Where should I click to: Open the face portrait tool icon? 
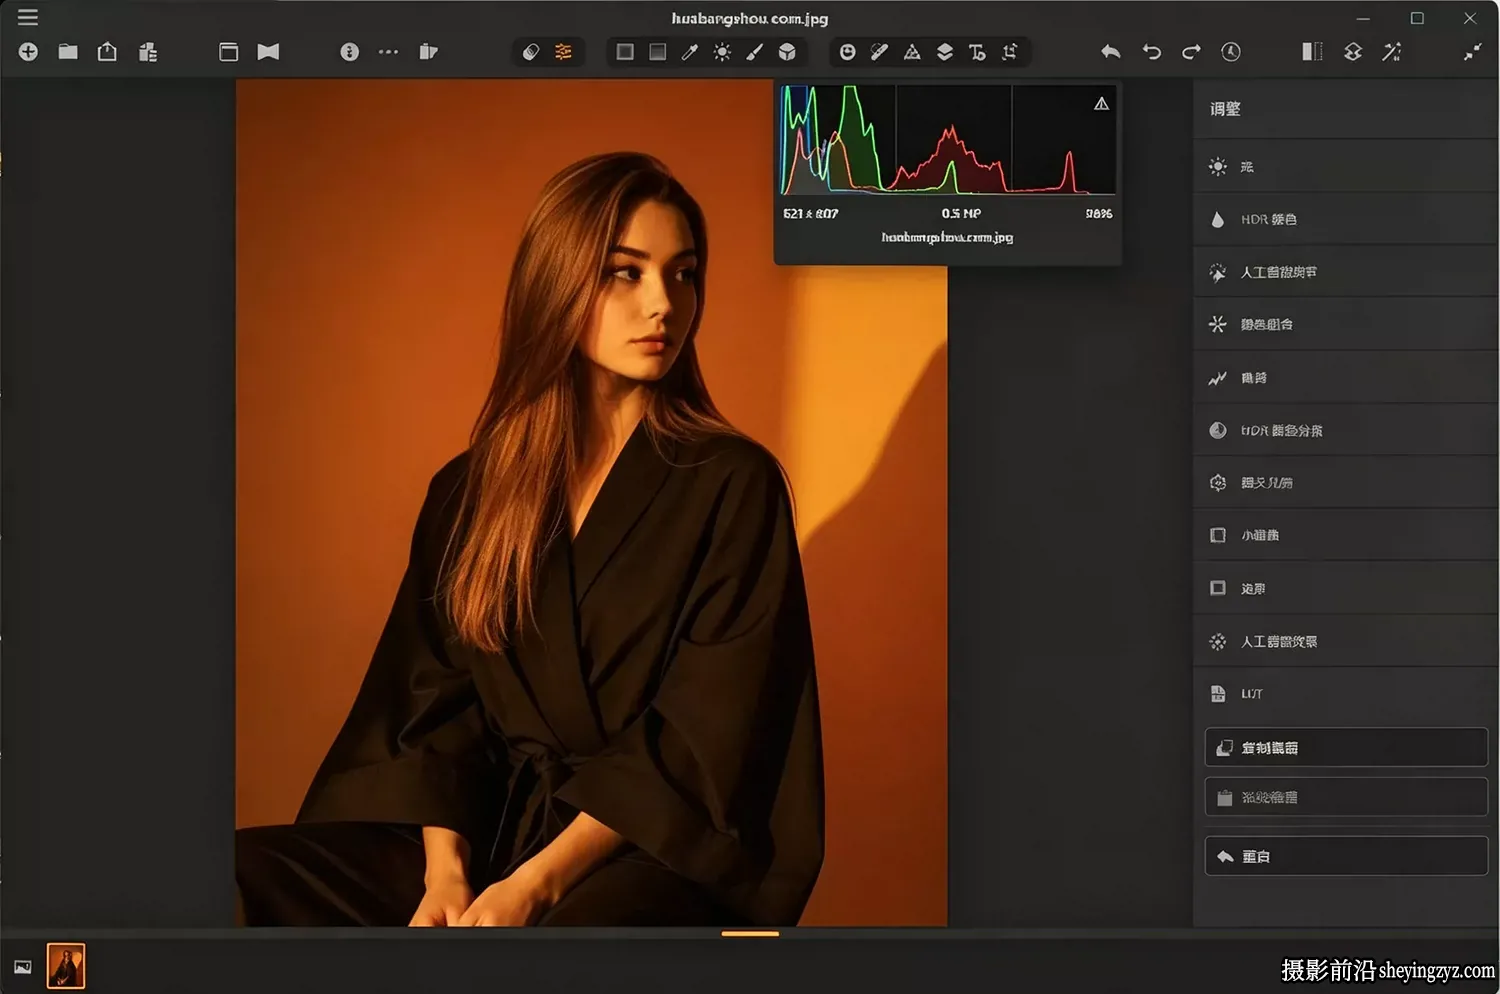[x=847, y=52]
